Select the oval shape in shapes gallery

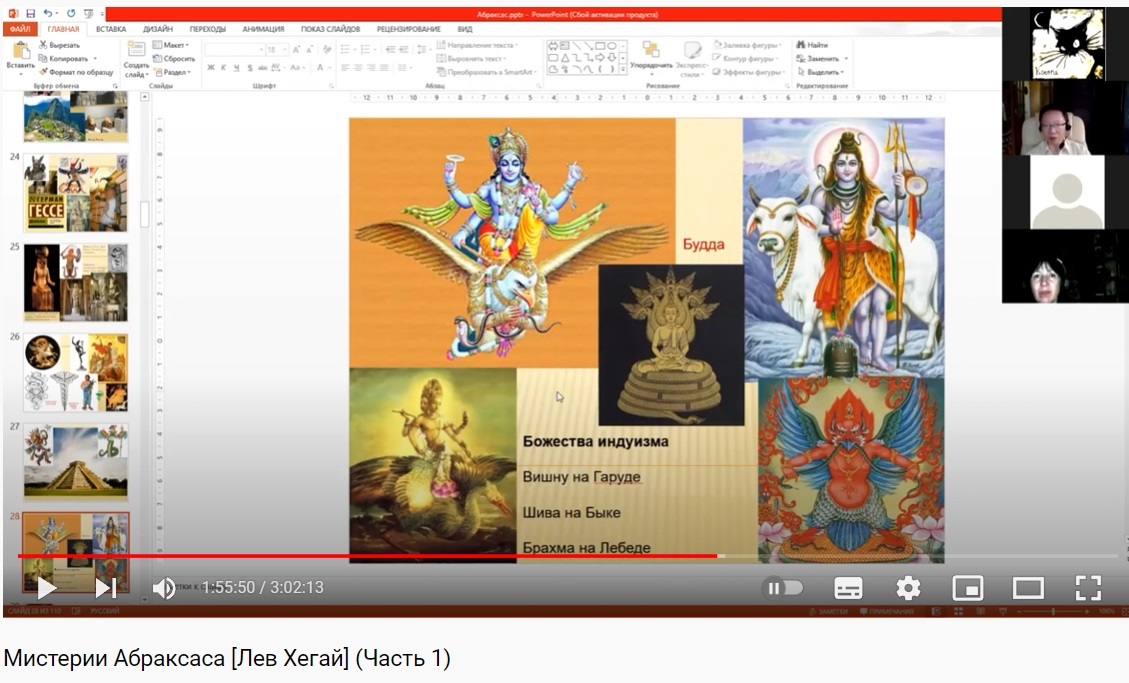(x=612, y=45)
